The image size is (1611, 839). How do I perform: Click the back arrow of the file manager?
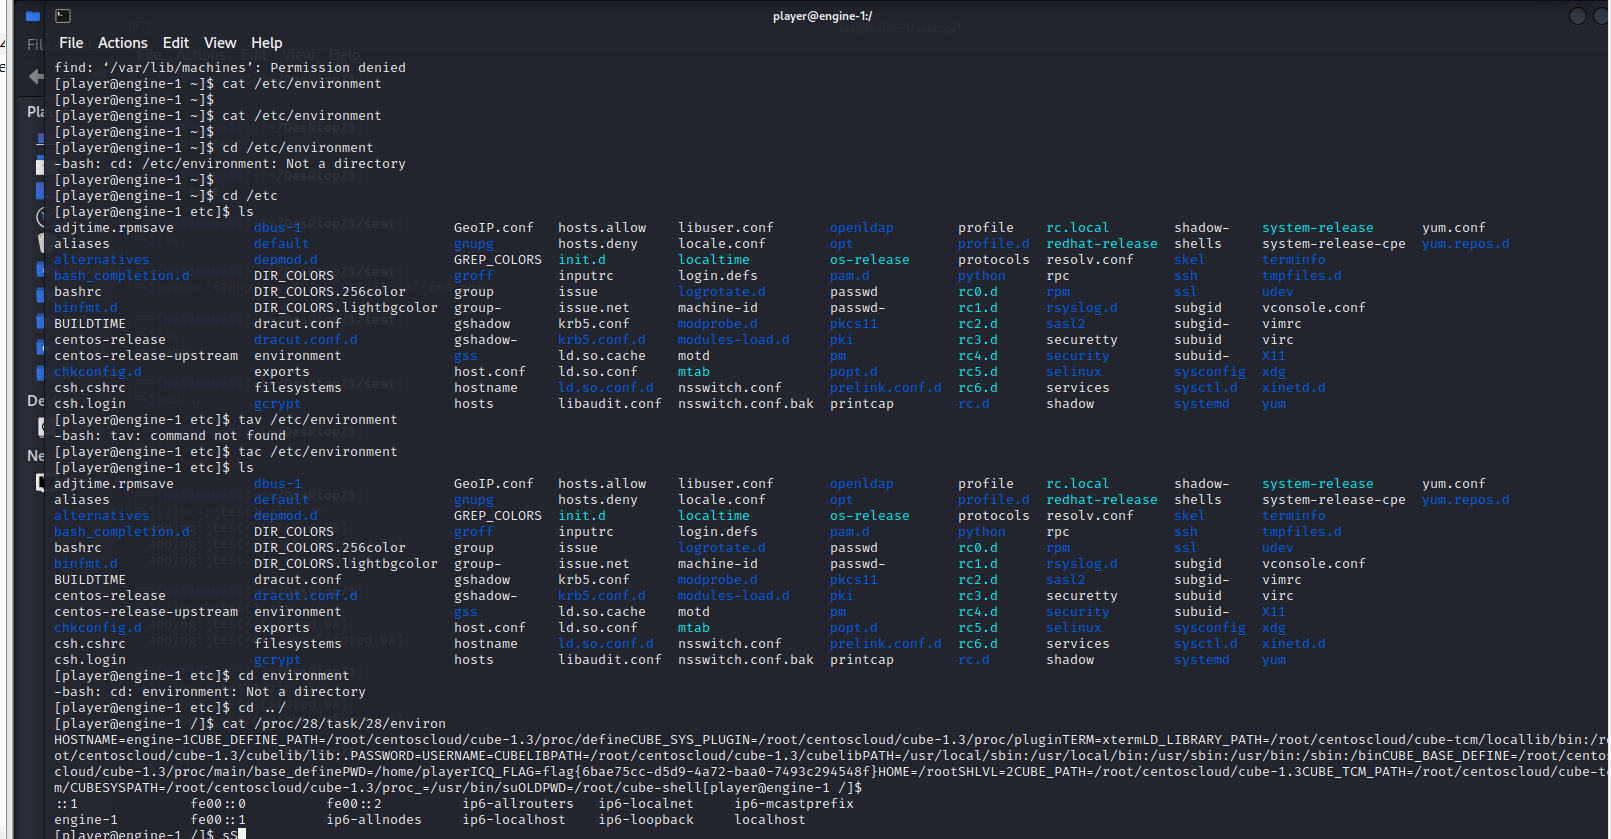36,76
